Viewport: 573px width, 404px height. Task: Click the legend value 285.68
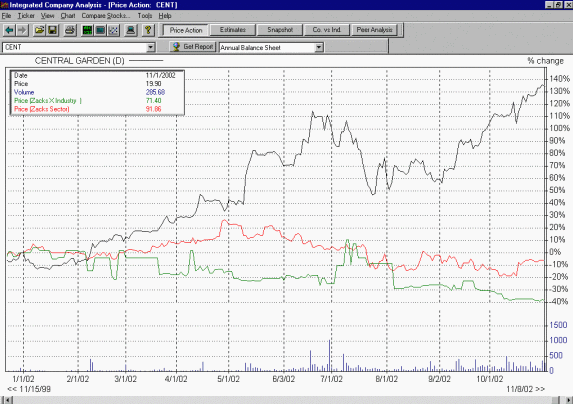coord(155,92)
